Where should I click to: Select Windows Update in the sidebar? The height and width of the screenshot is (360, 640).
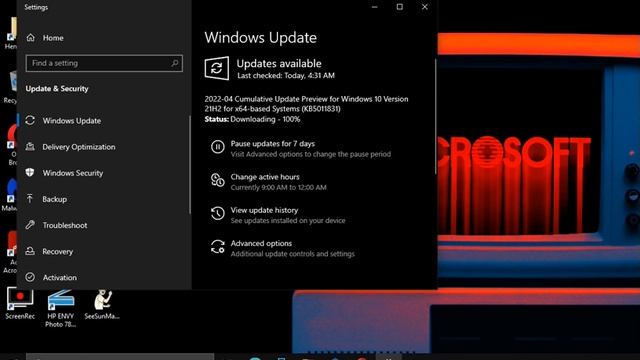point(72,120)
